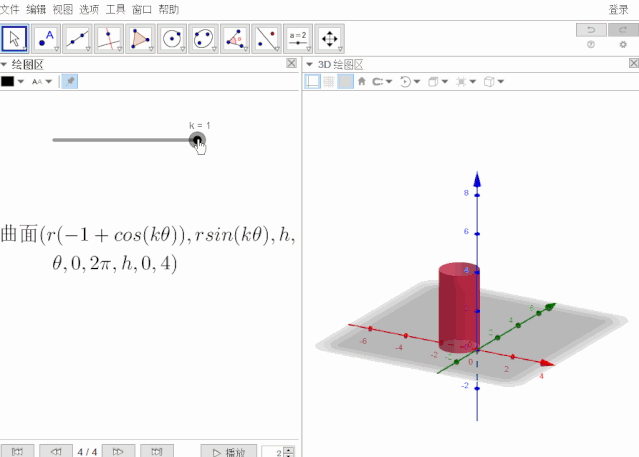Click the surface formula text
Viewport: 639px width, 457px height.
tap(148, 248)
